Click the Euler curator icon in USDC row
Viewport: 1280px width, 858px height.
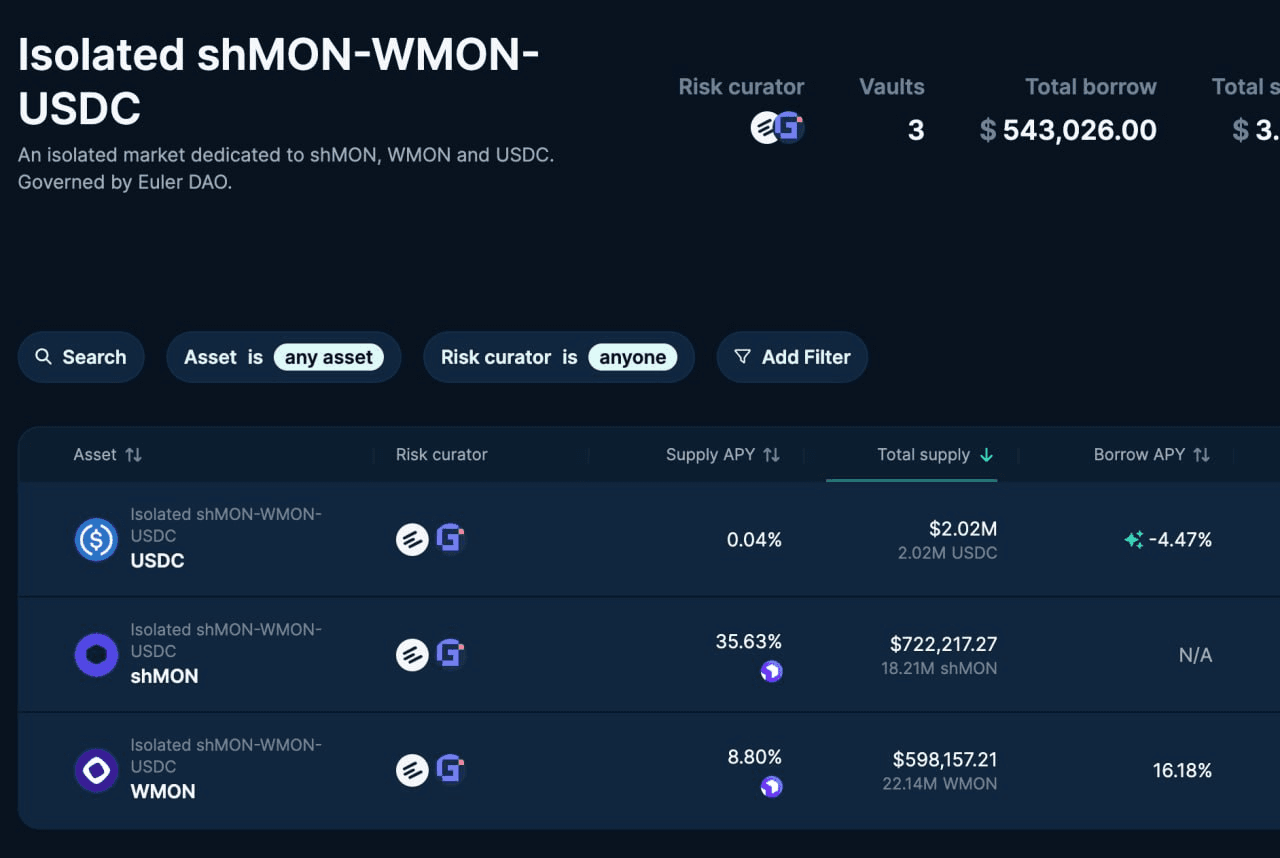tap(412, 540)
